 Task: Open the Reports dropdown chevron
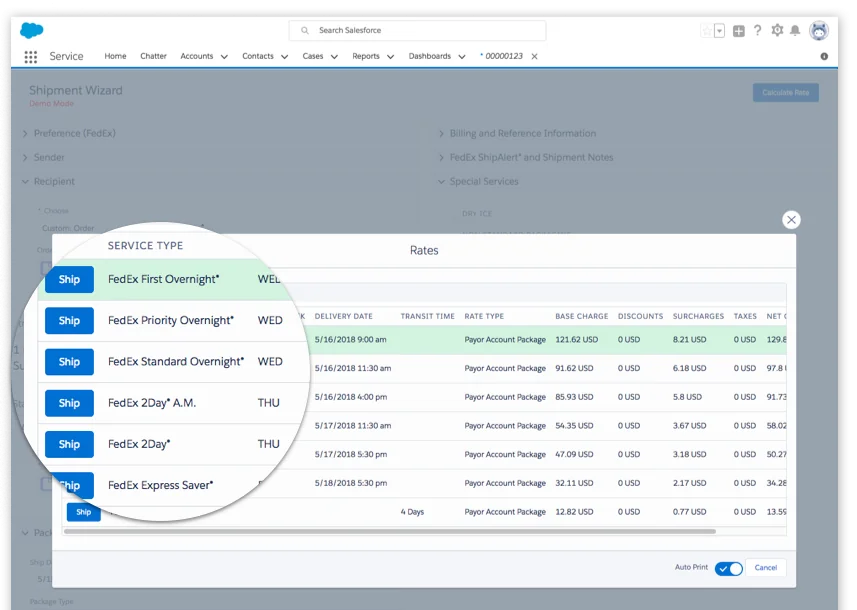[x=390, y=56]
